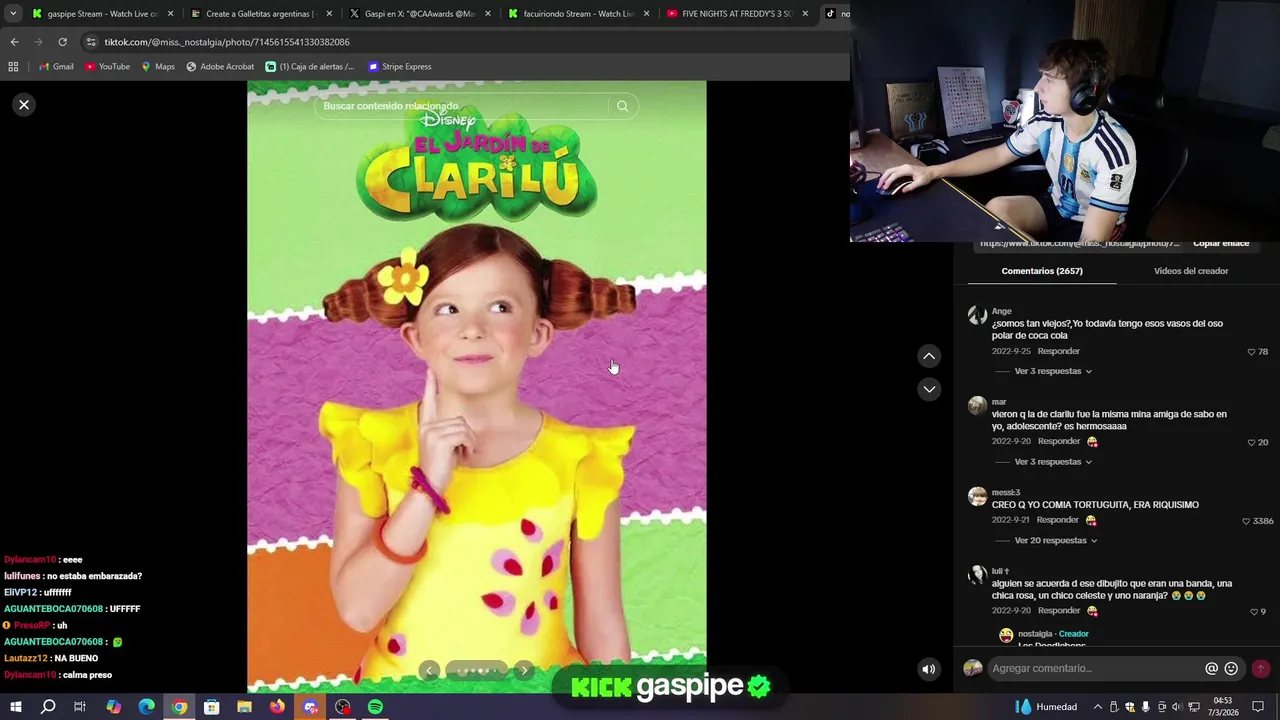Go to previous TikTok post with up arrow
1280x720 pixels.
pyautogui.click(x=929, y=356)
